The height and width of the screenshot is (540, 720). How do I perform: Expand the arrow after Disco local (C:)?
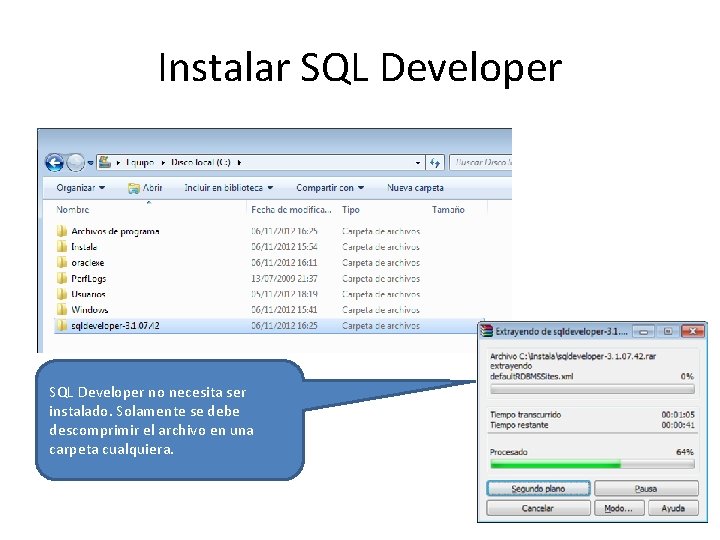pyautogui.click(x=239, y=163)
